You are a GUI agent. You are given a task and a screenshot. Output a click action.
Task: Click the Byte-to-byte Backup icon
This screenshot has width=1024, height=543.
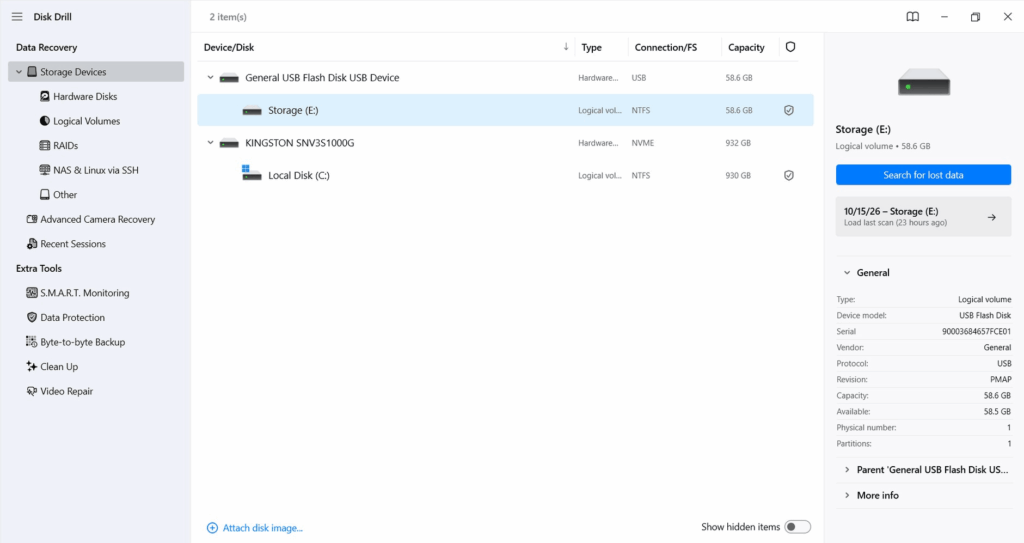31,342
